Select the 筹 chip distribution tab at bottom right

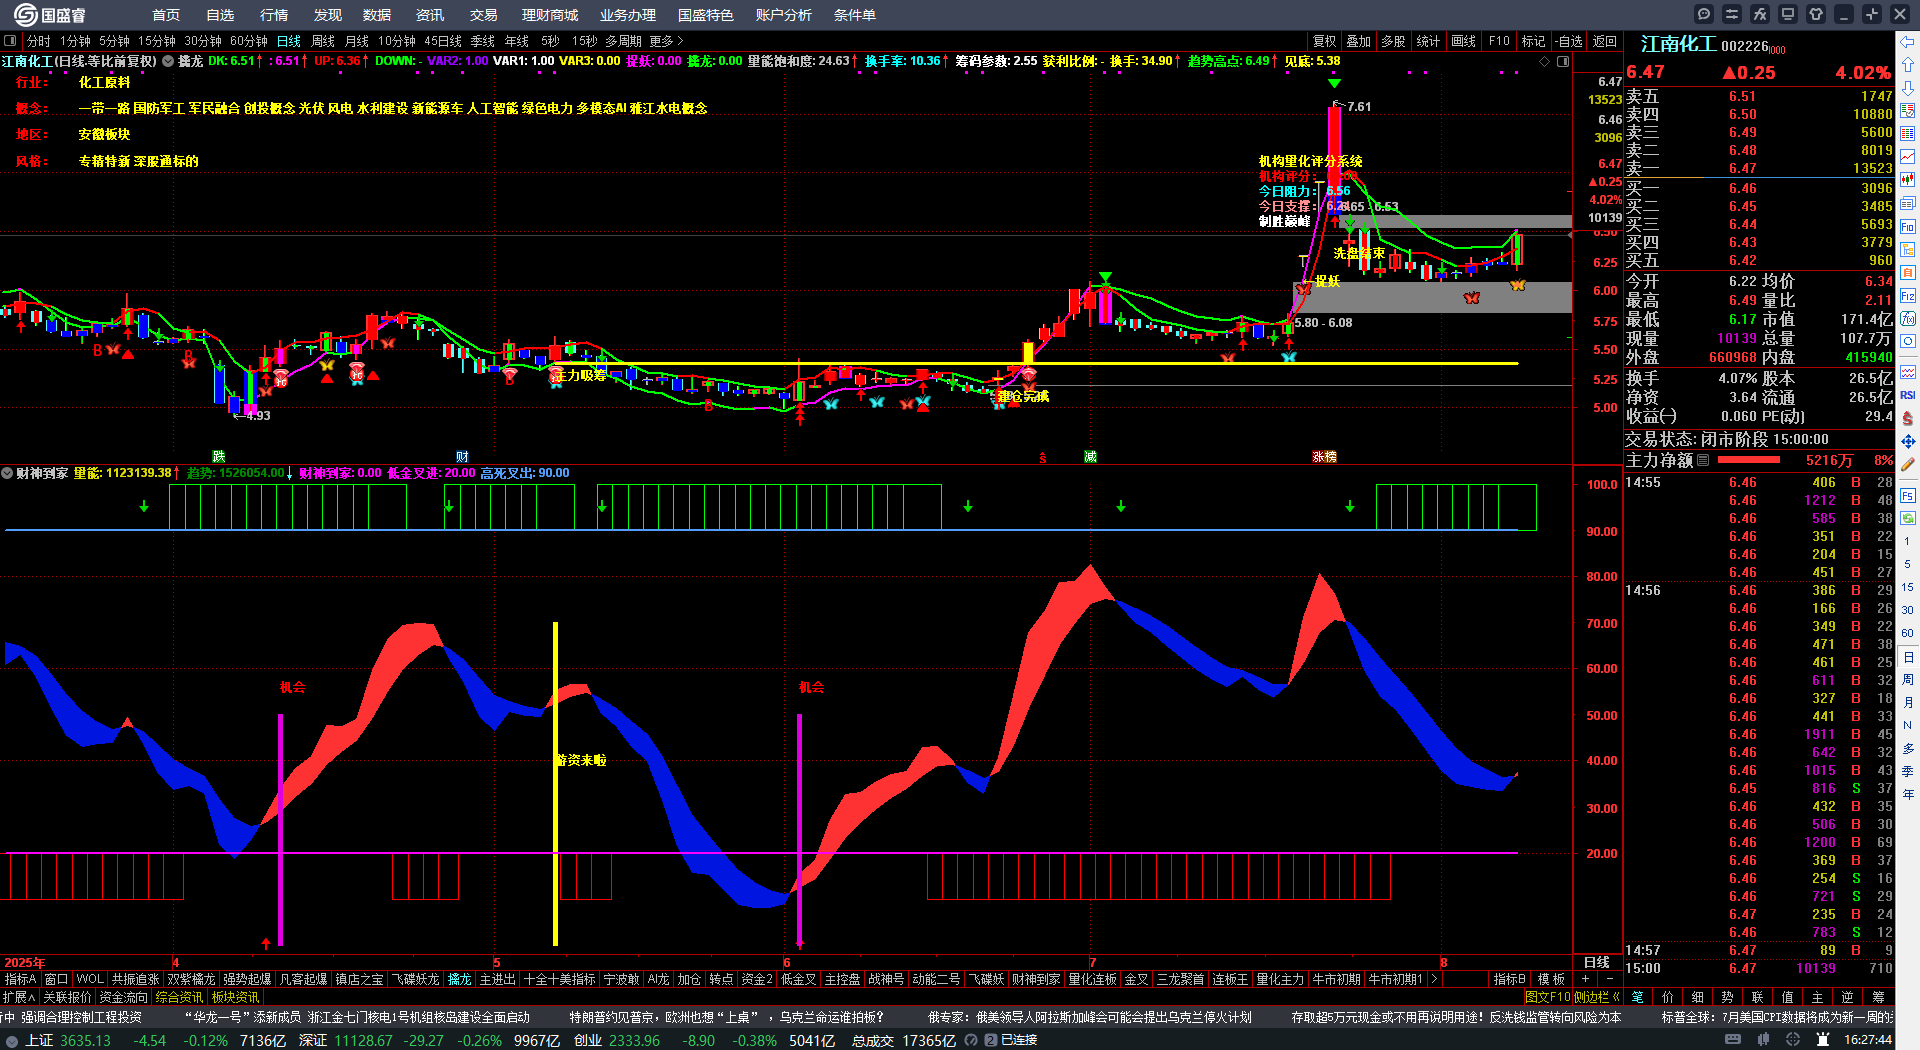[1878, 997]
